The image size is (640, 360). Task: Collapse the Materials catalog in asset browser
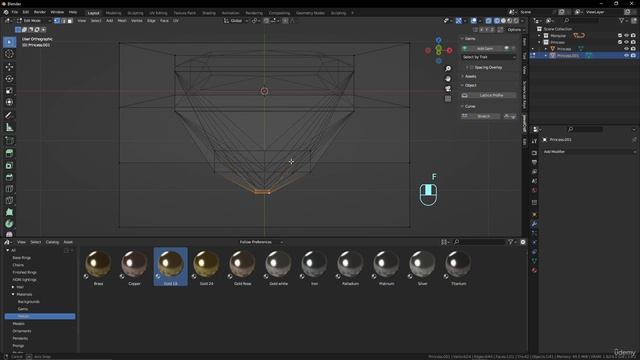pyautogui.click(x=13, y=294)
